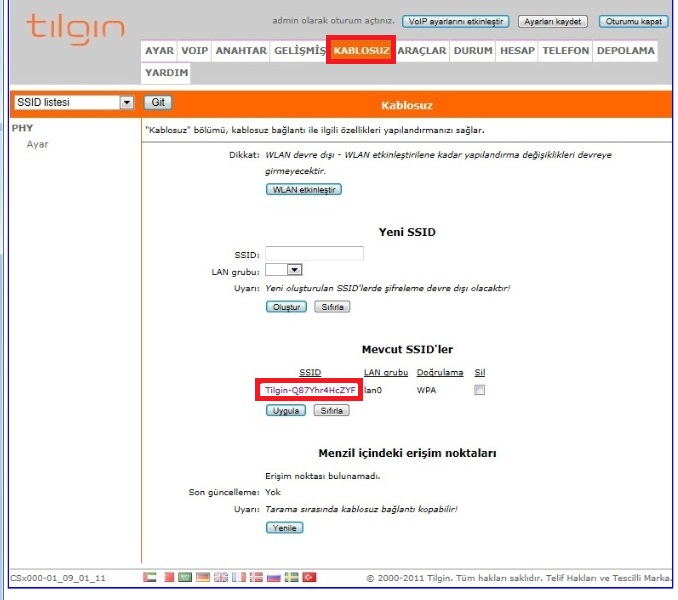Open the Tilgin-Q87Yhr4HcZYF SSID link
Image resolution: width=678 pixels, height=600 pixels.
click(310, 390)
